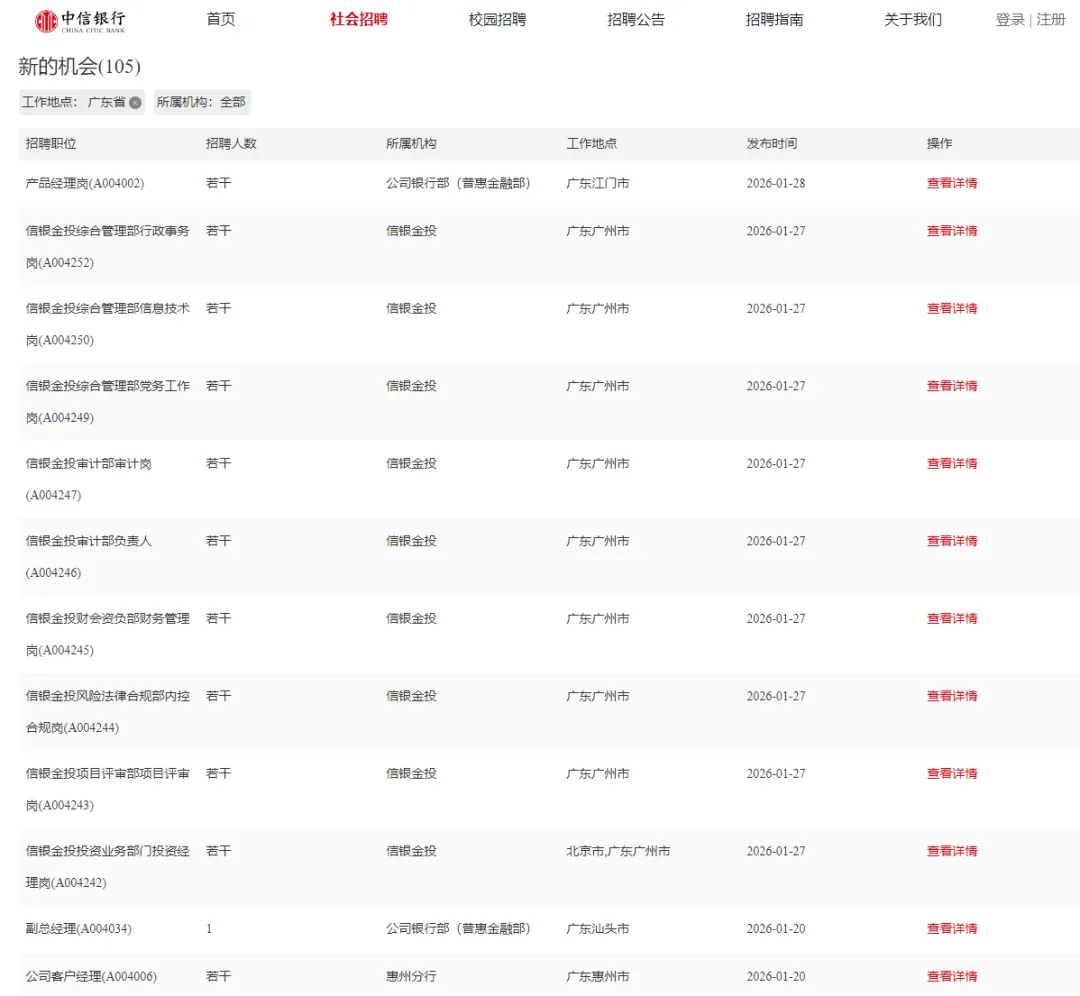This screenshot has width=1080, height=996.
Task: Click the 所属机构 column header
Action: tap(411, 144)
